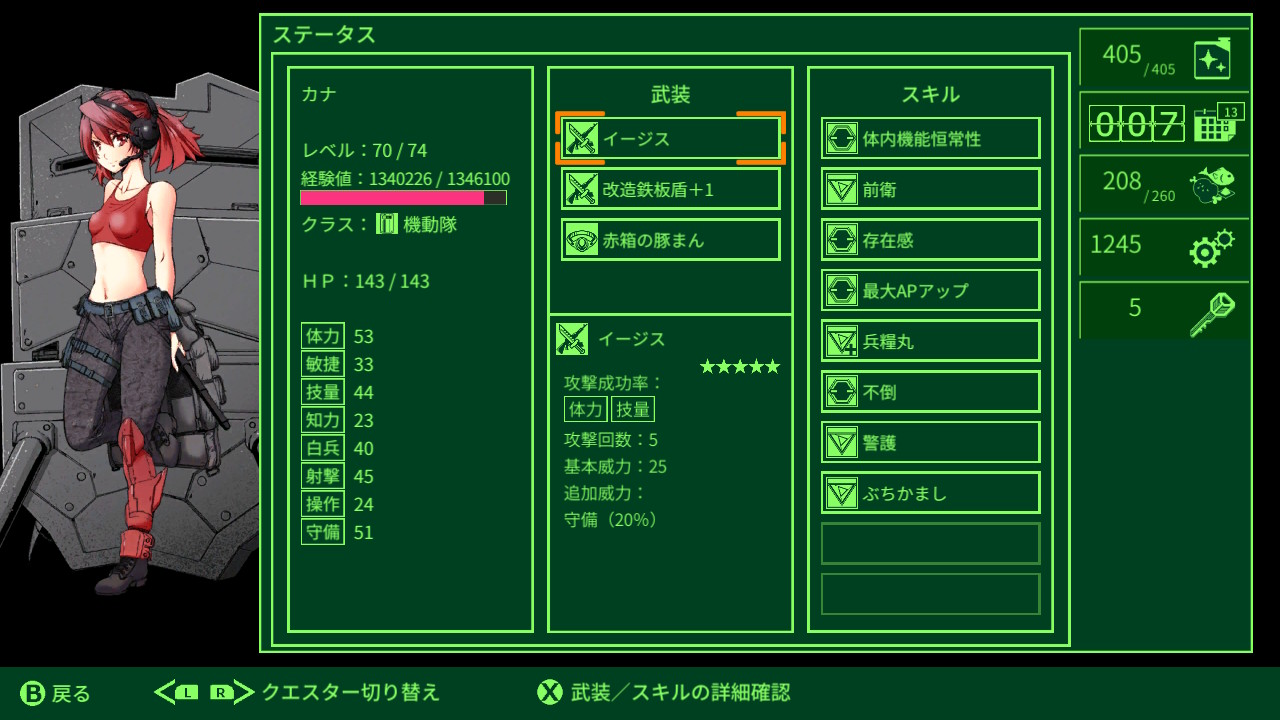Click the triangle icon next to 前衛
Screen dimensions: 1280x720
click(842, 189)
